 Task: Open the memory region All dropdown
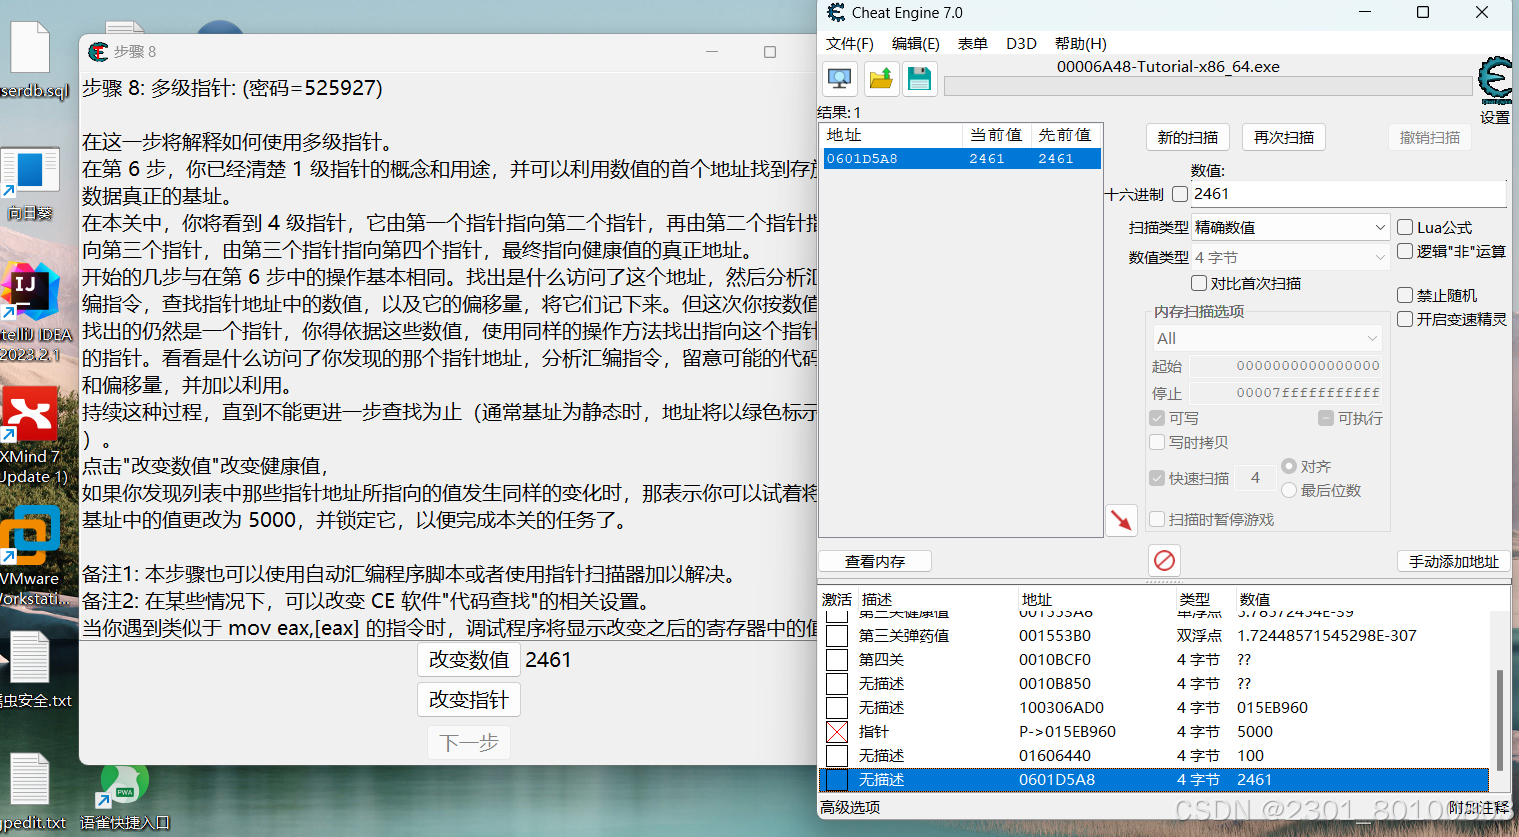[1267, 338]
